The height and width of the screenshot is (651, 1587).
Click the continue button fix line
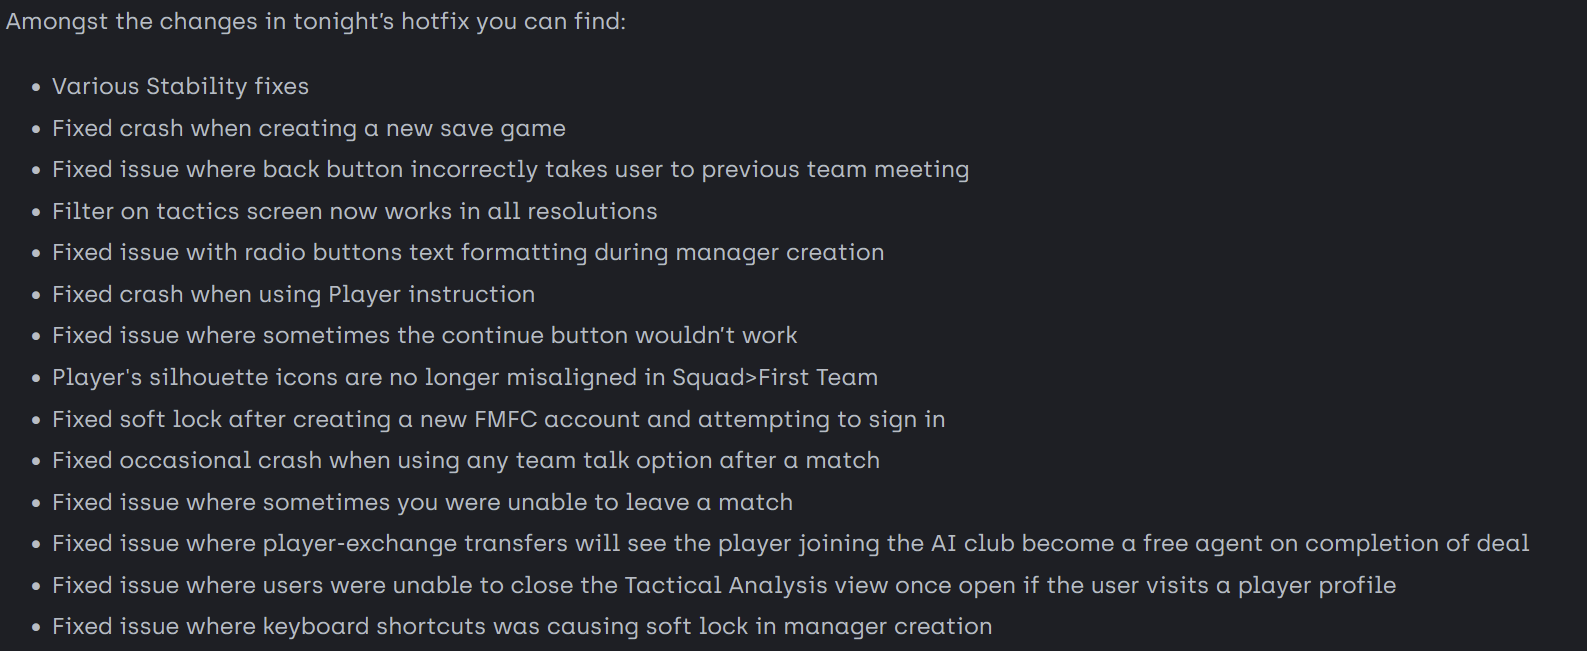click(424, 336)
